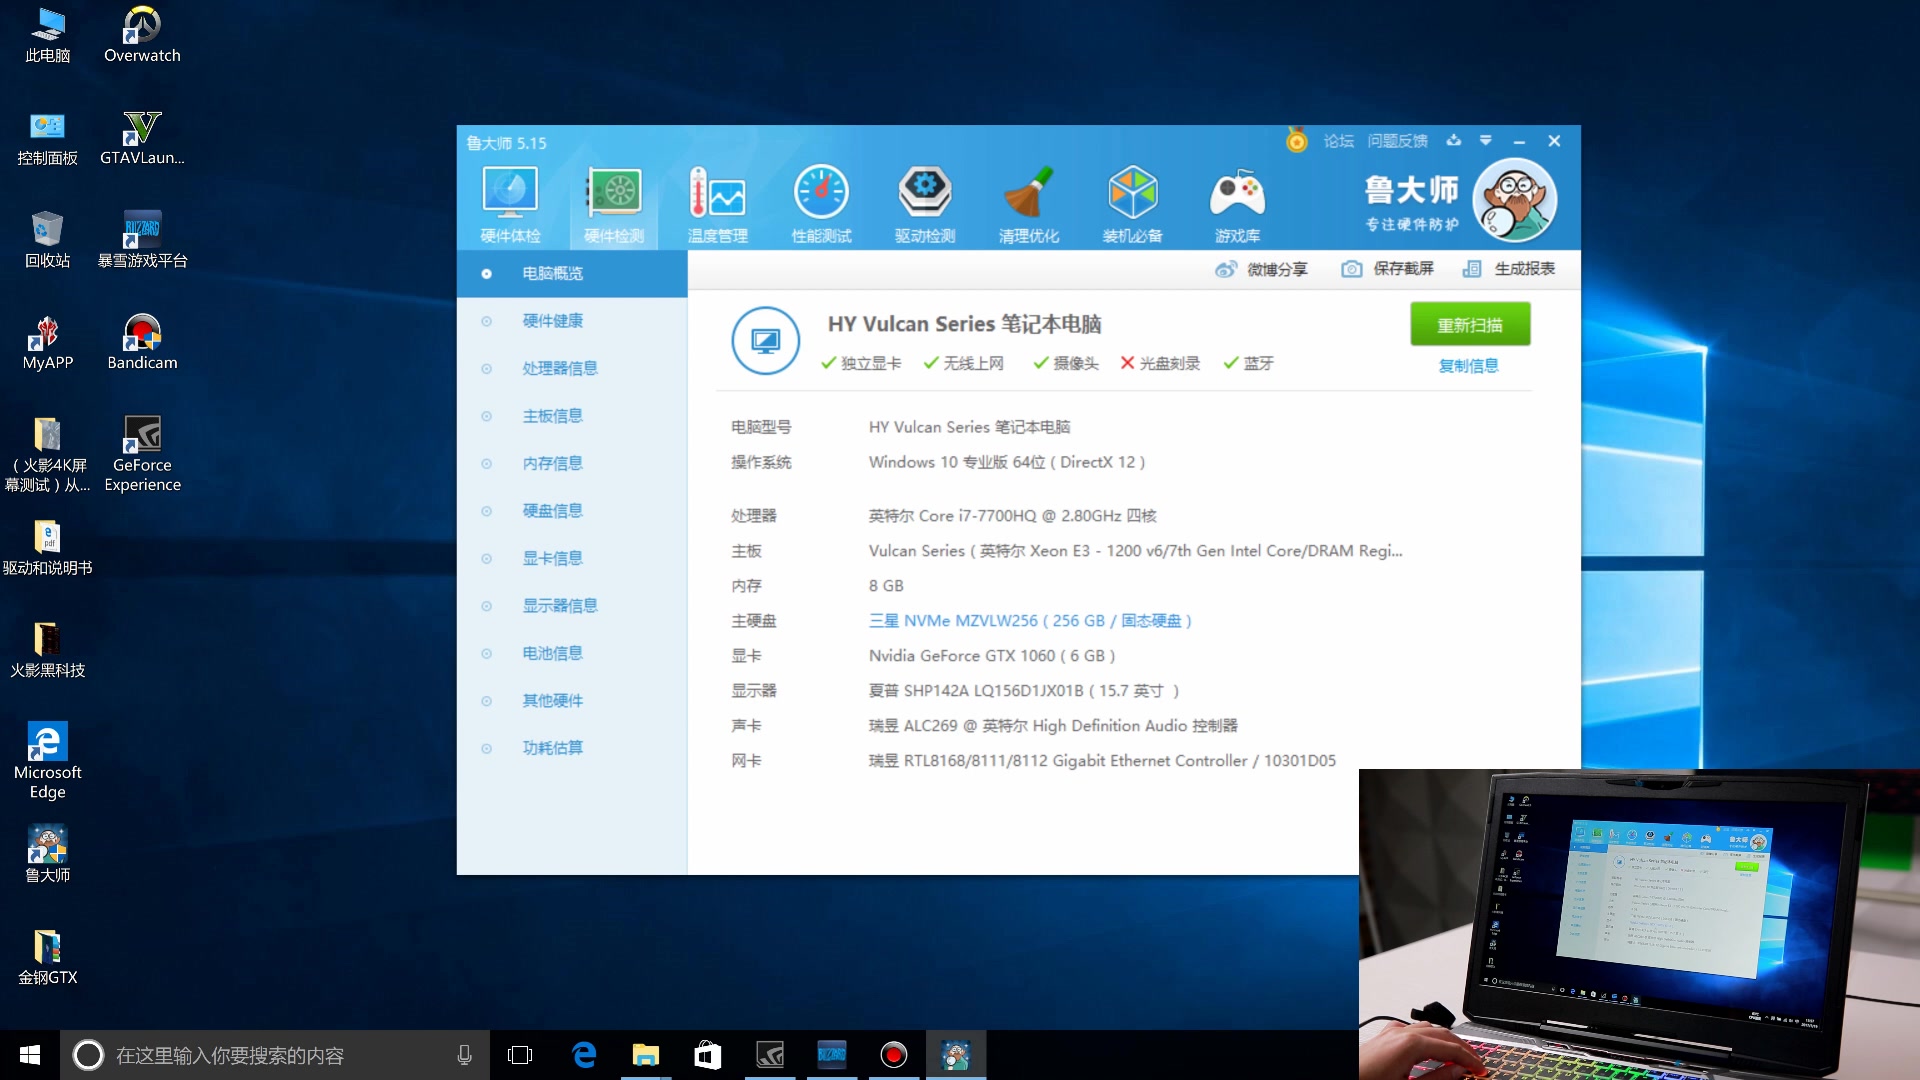Screen dimensions: 1920x1080
Task: Click the gold medal icon in title bar
Action: pos(1297,141)
